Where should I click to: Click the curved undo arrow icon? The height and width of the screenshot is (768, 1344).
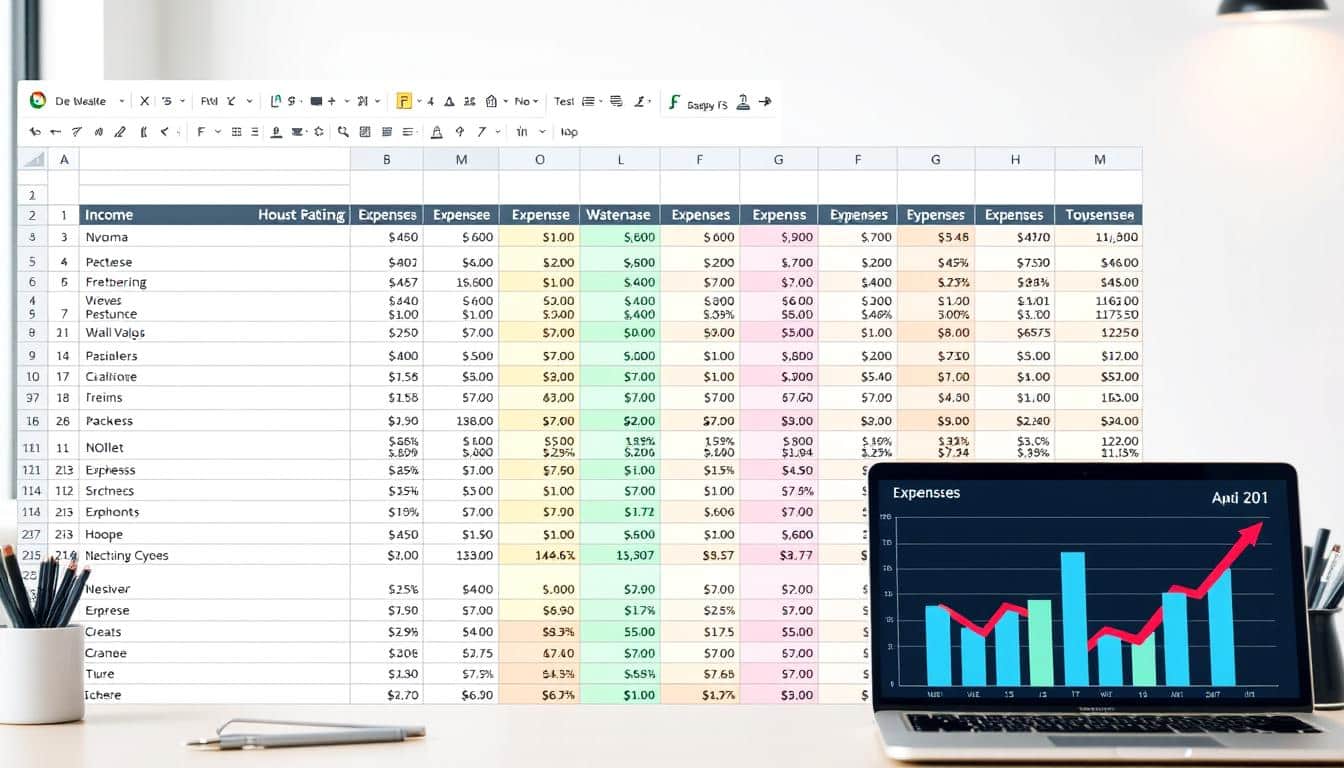click(x=35, y=132)
